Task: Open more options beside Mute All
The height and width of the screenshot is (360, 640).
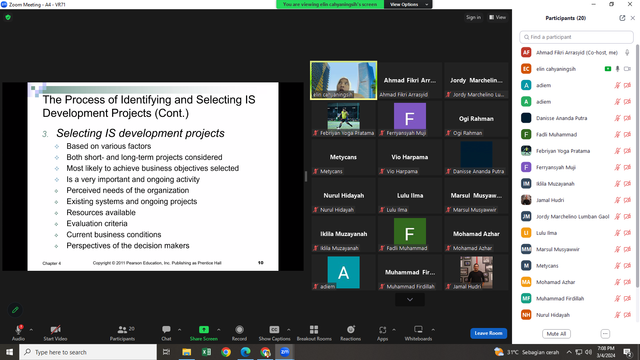Action: 605,333
